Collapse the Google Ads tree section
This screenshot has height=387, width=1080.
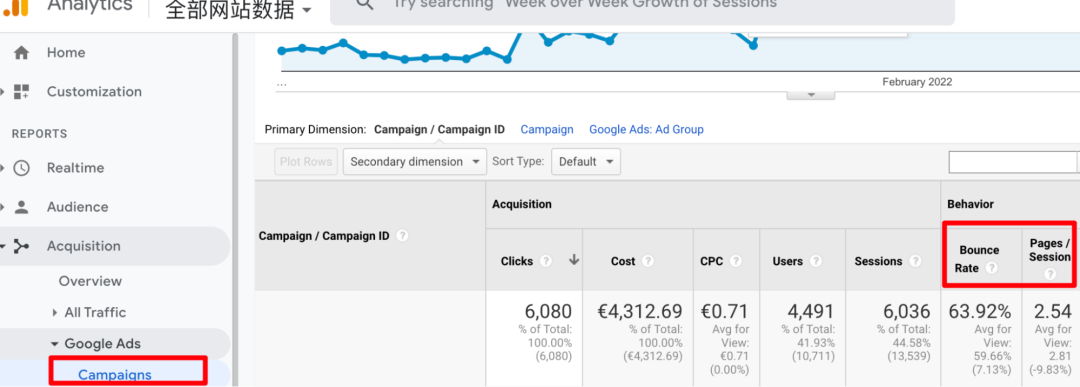pyautogui.click(x=54, y=344)
